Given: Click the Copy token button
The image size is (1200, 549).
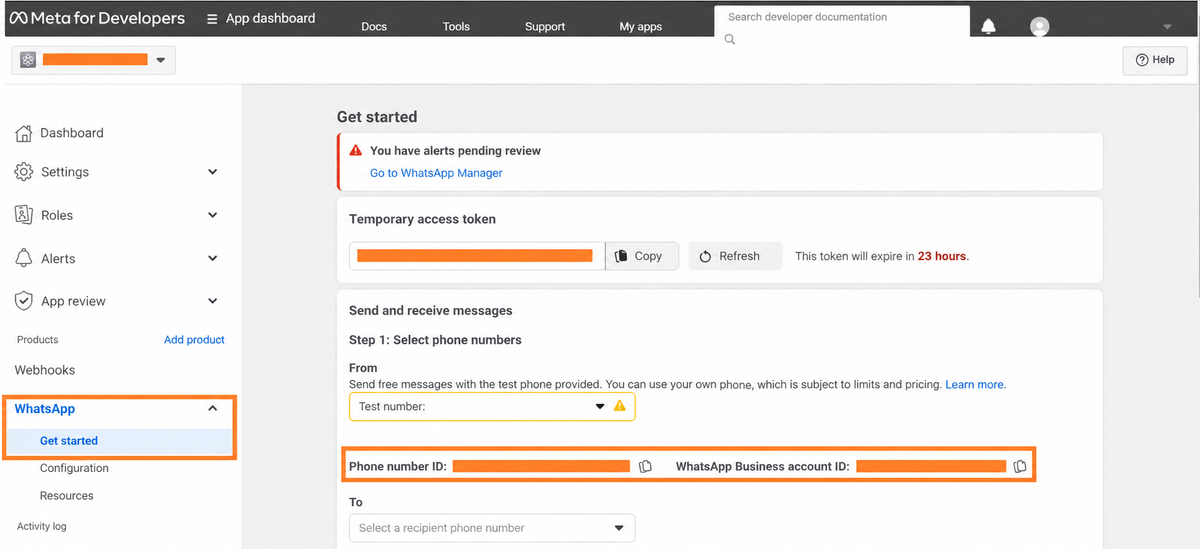Looking at the screenshot, I should [642, 256].
